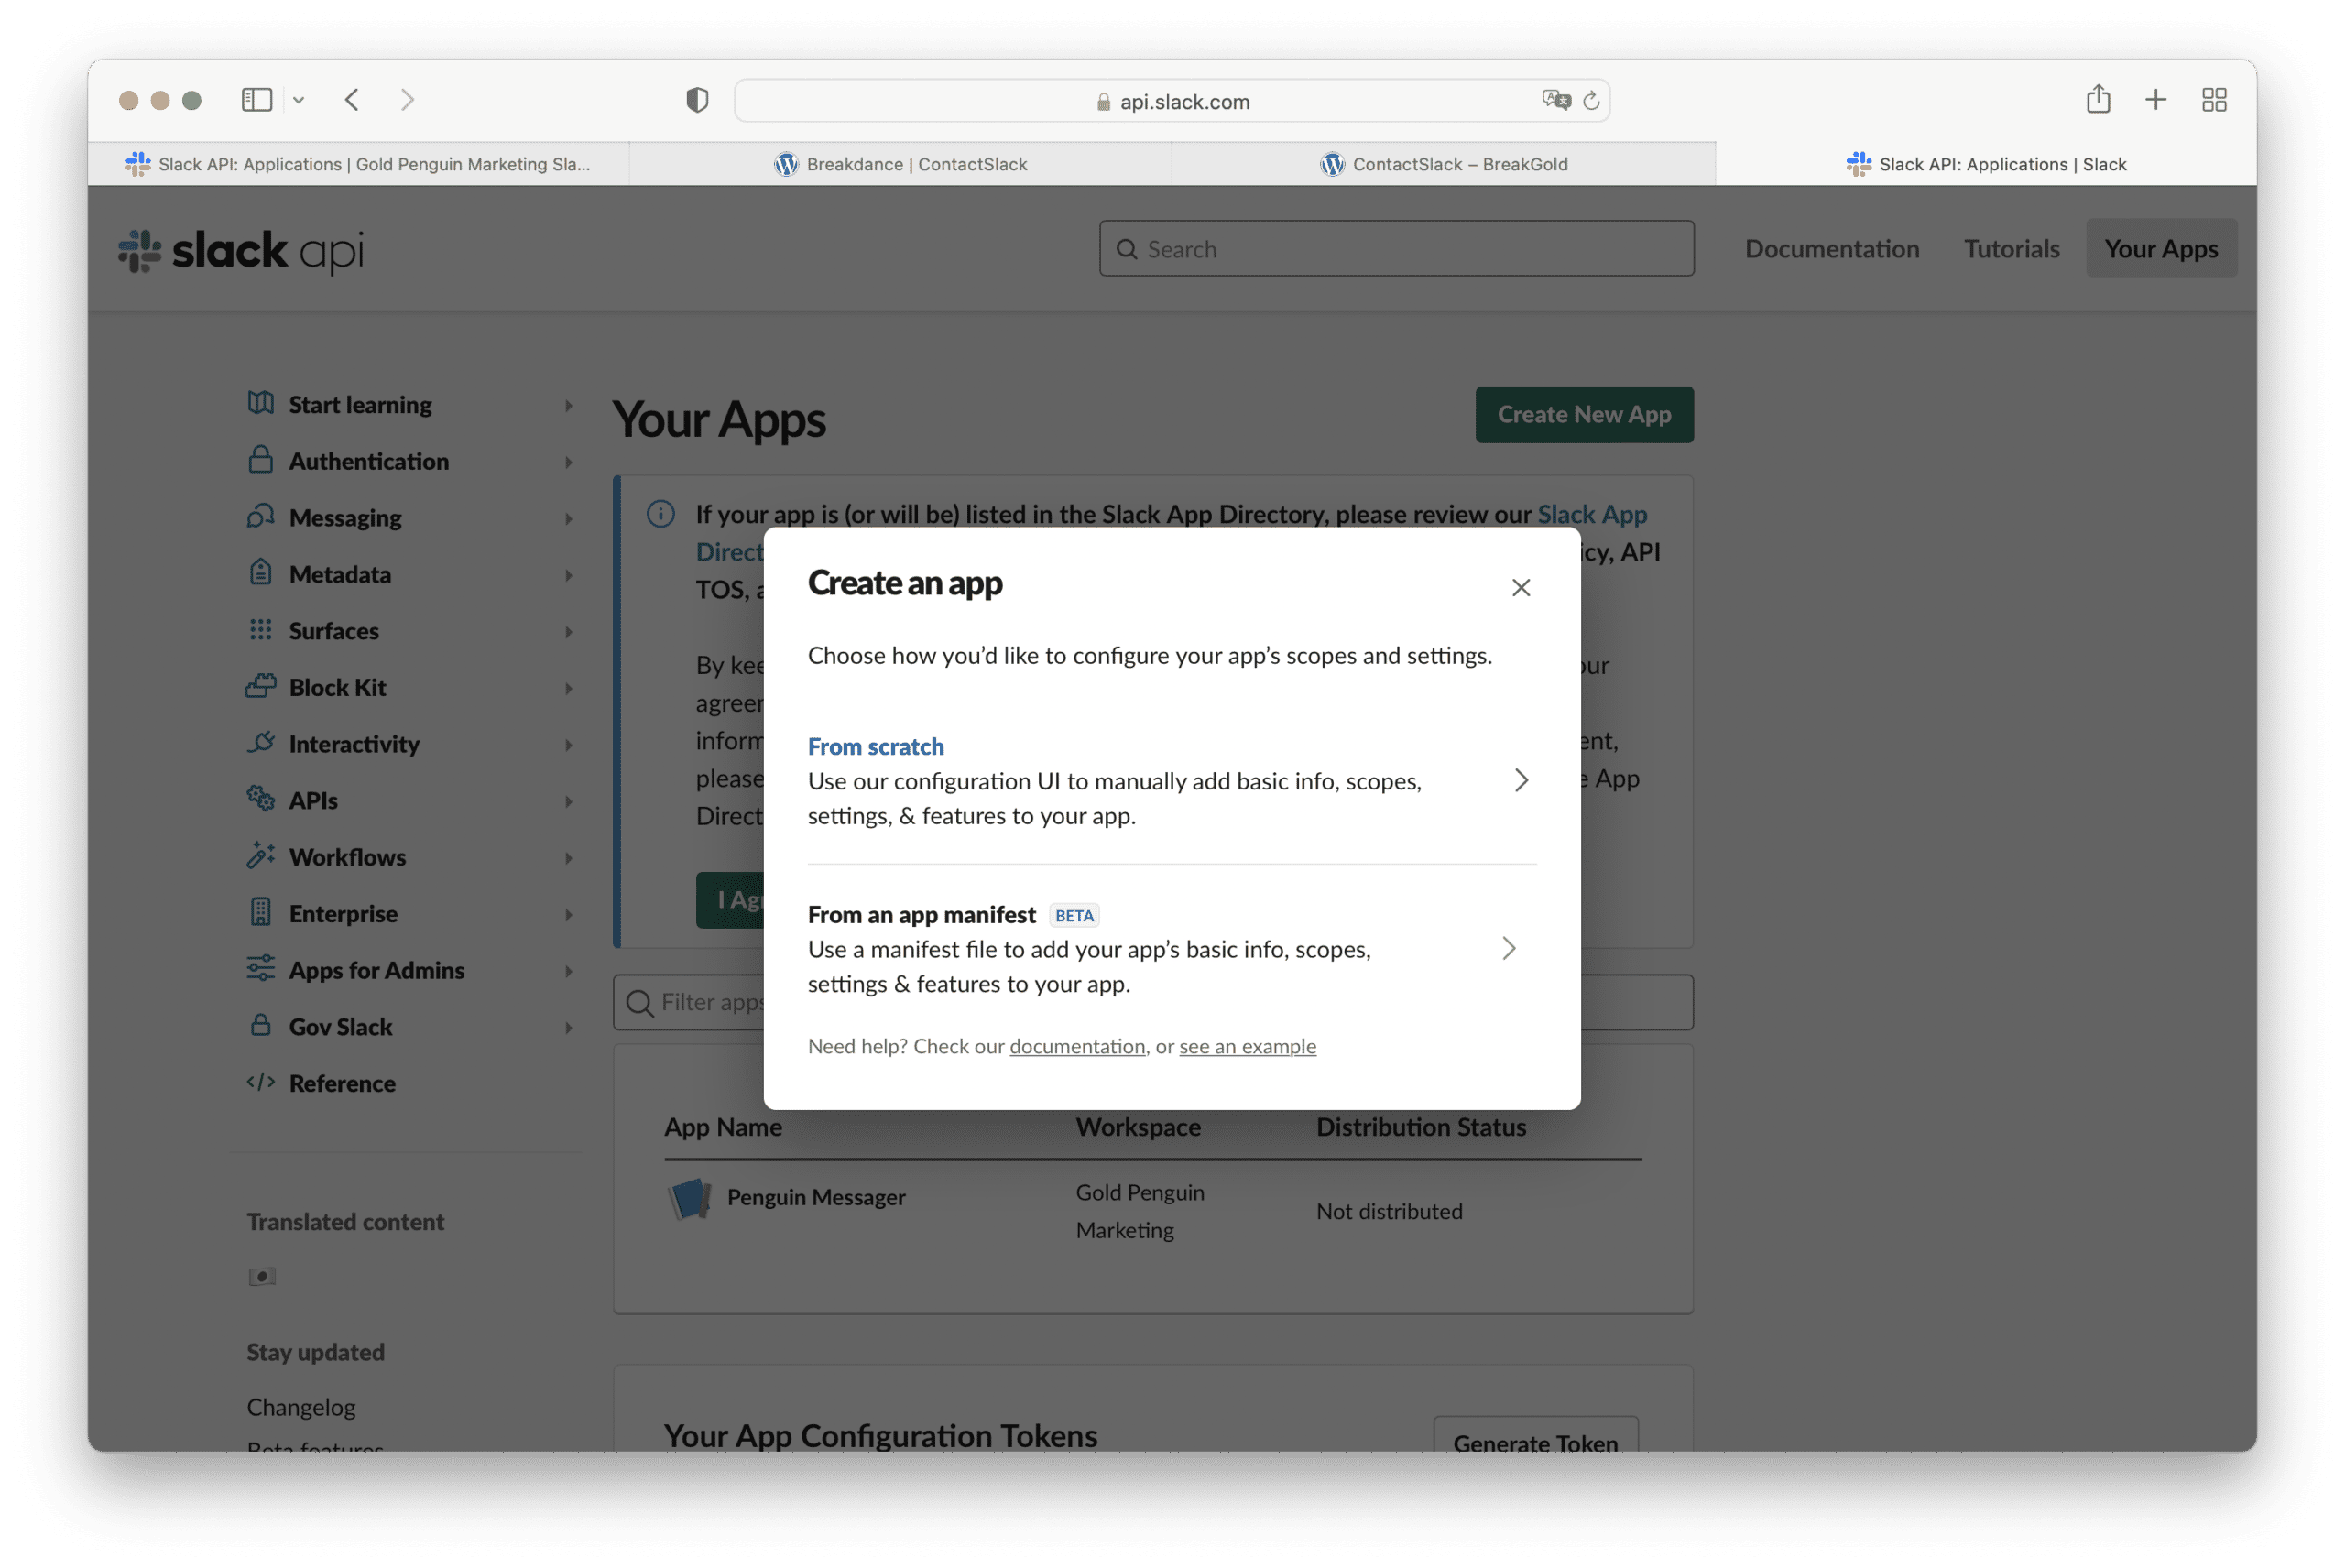This screenshot has height=1568, width=2345.
Task: Click the chevron beside From an app manifest
Action: coord(1509,948)
